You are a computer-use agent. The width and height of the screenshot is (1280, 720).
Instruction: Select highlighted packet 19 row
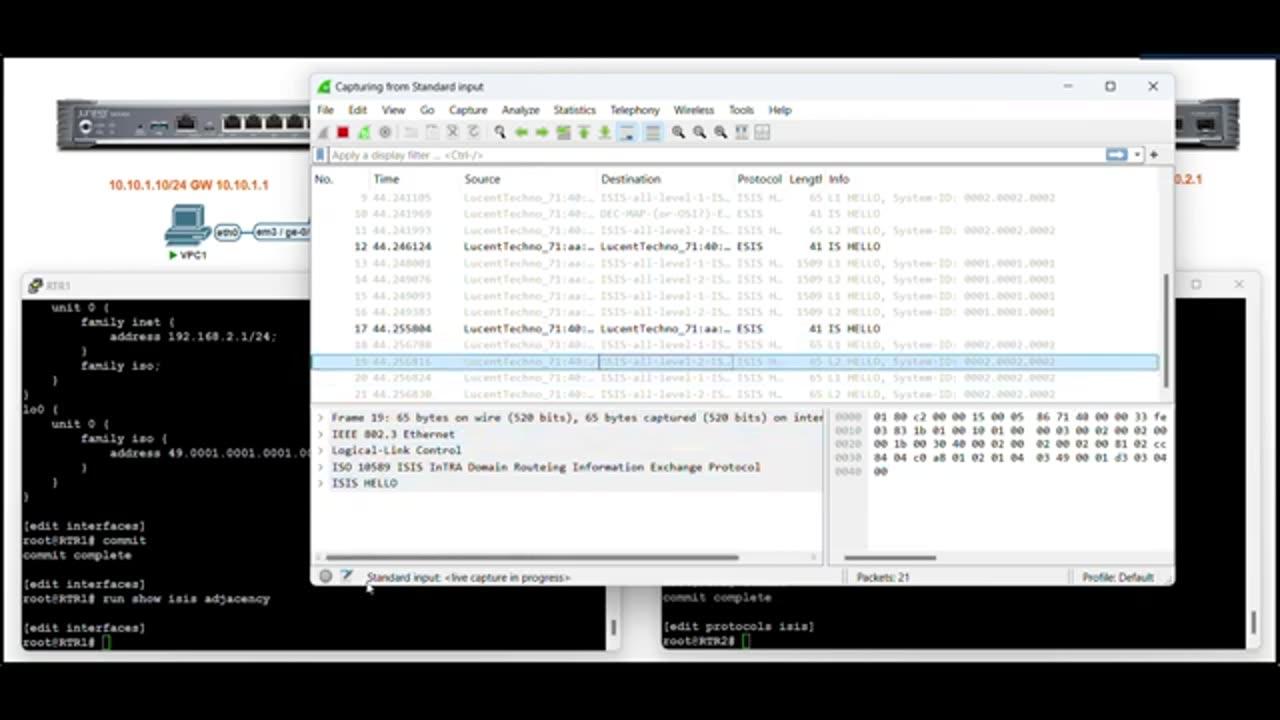click(735, 361)
